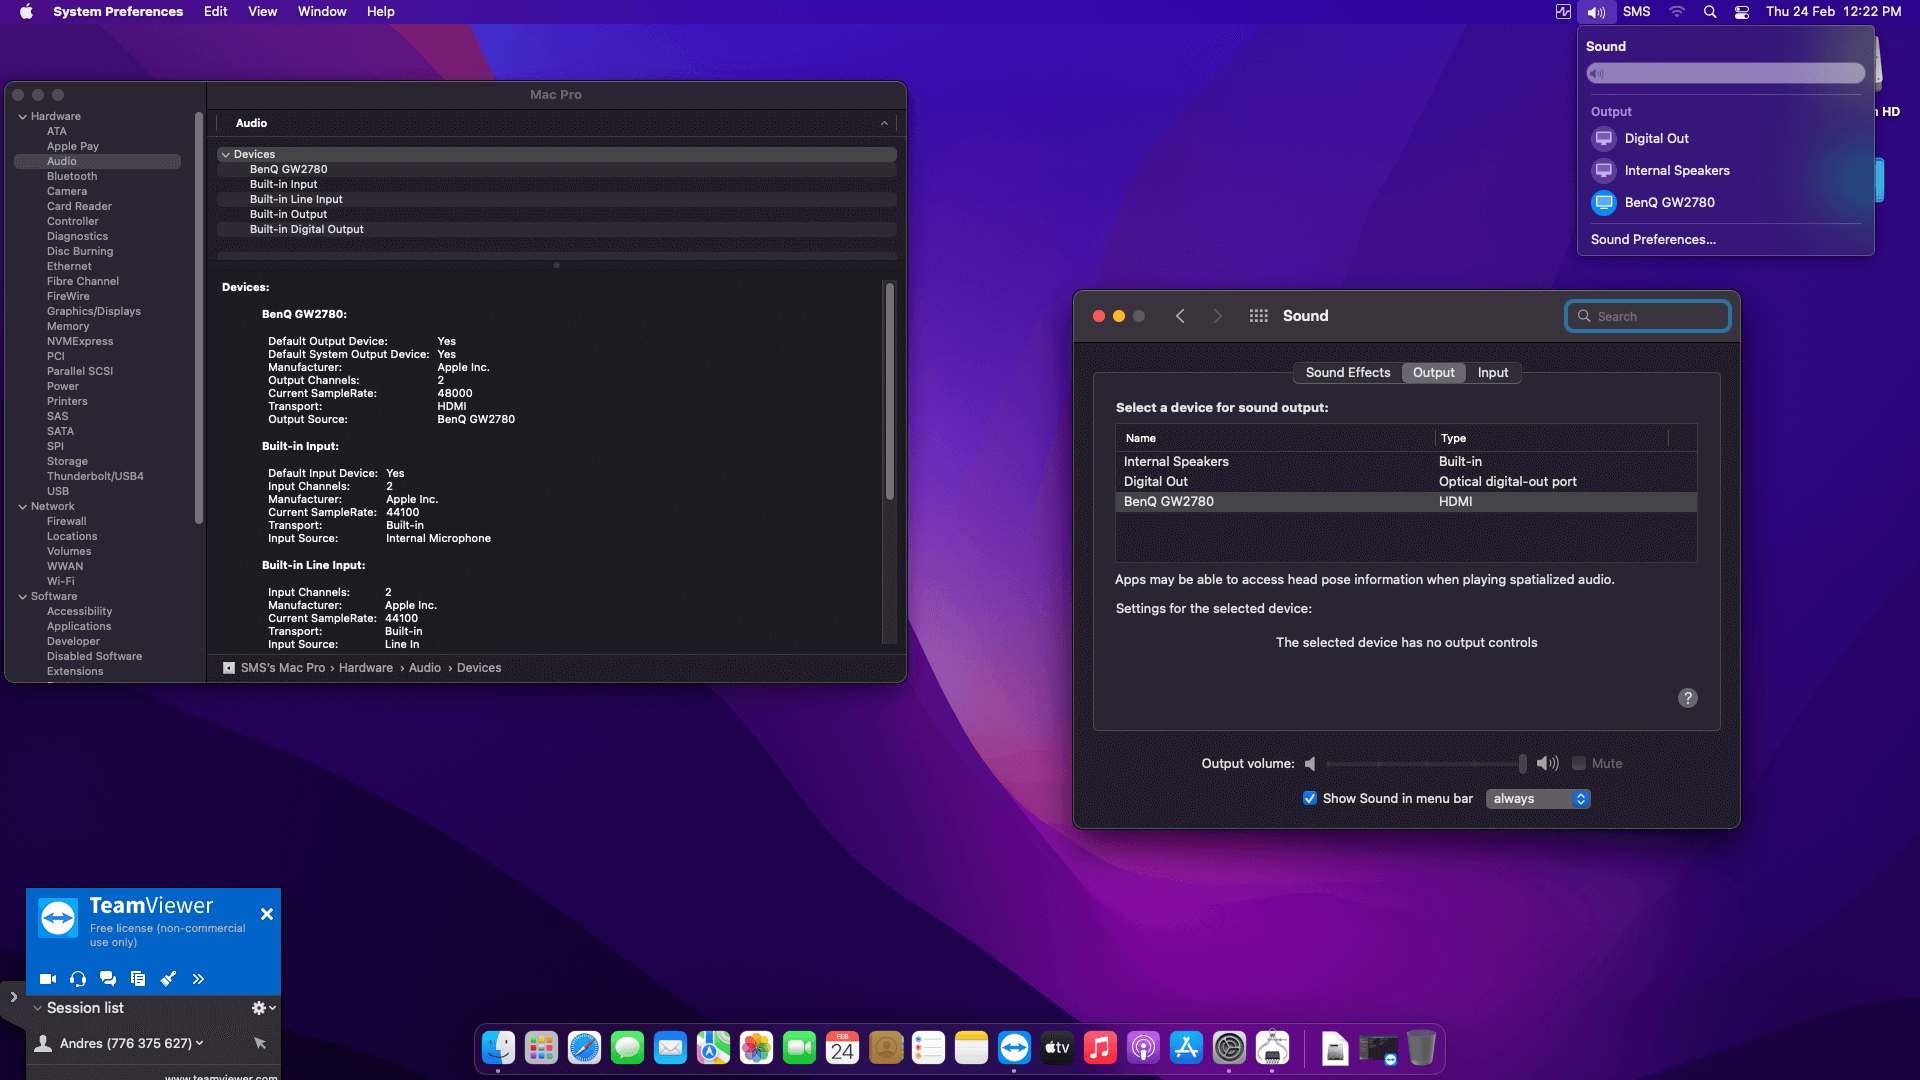Select Digital Out in Sound menu popup

coord(1725,139)
